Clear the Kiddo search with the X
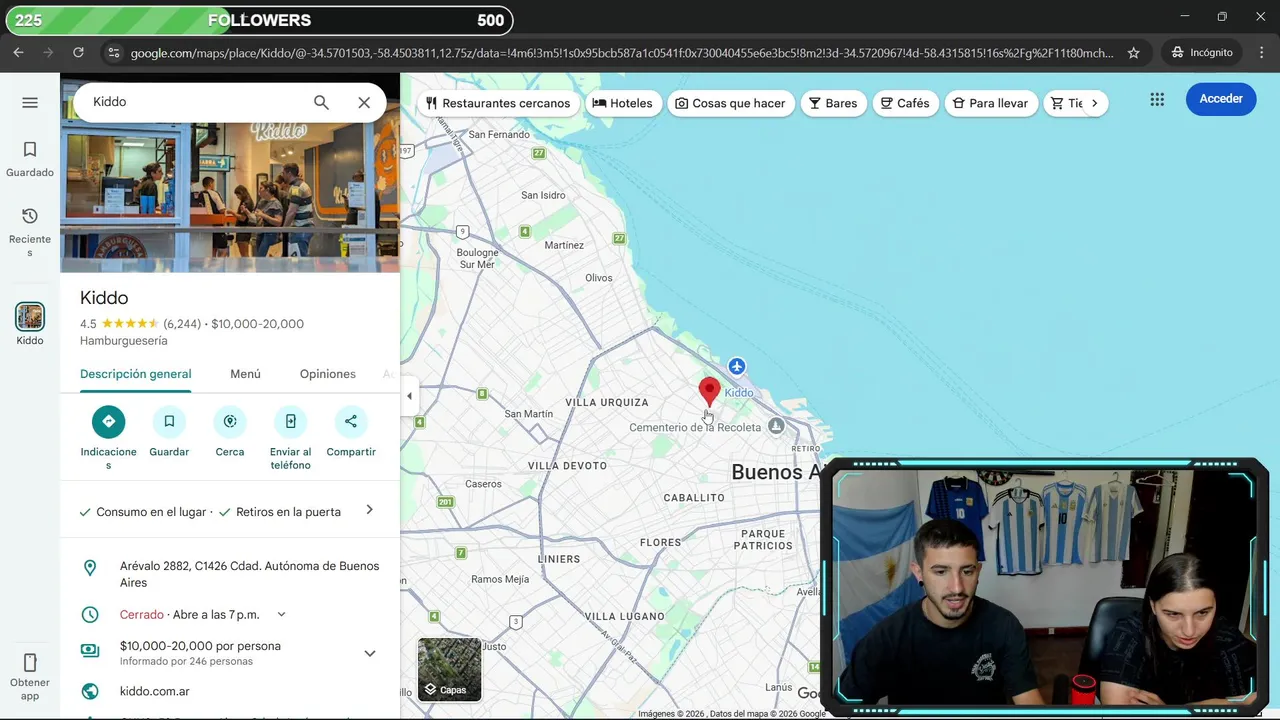1280x720 pixels. pos(364,102)
